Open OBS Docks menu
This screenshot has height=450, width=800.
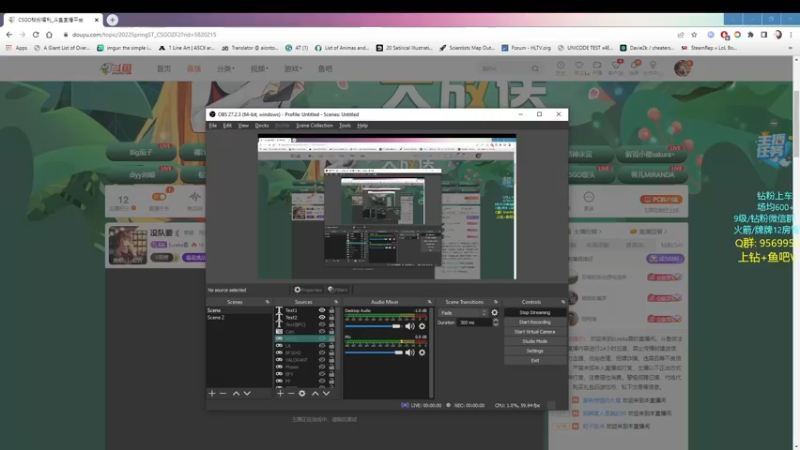click(262, 126)
